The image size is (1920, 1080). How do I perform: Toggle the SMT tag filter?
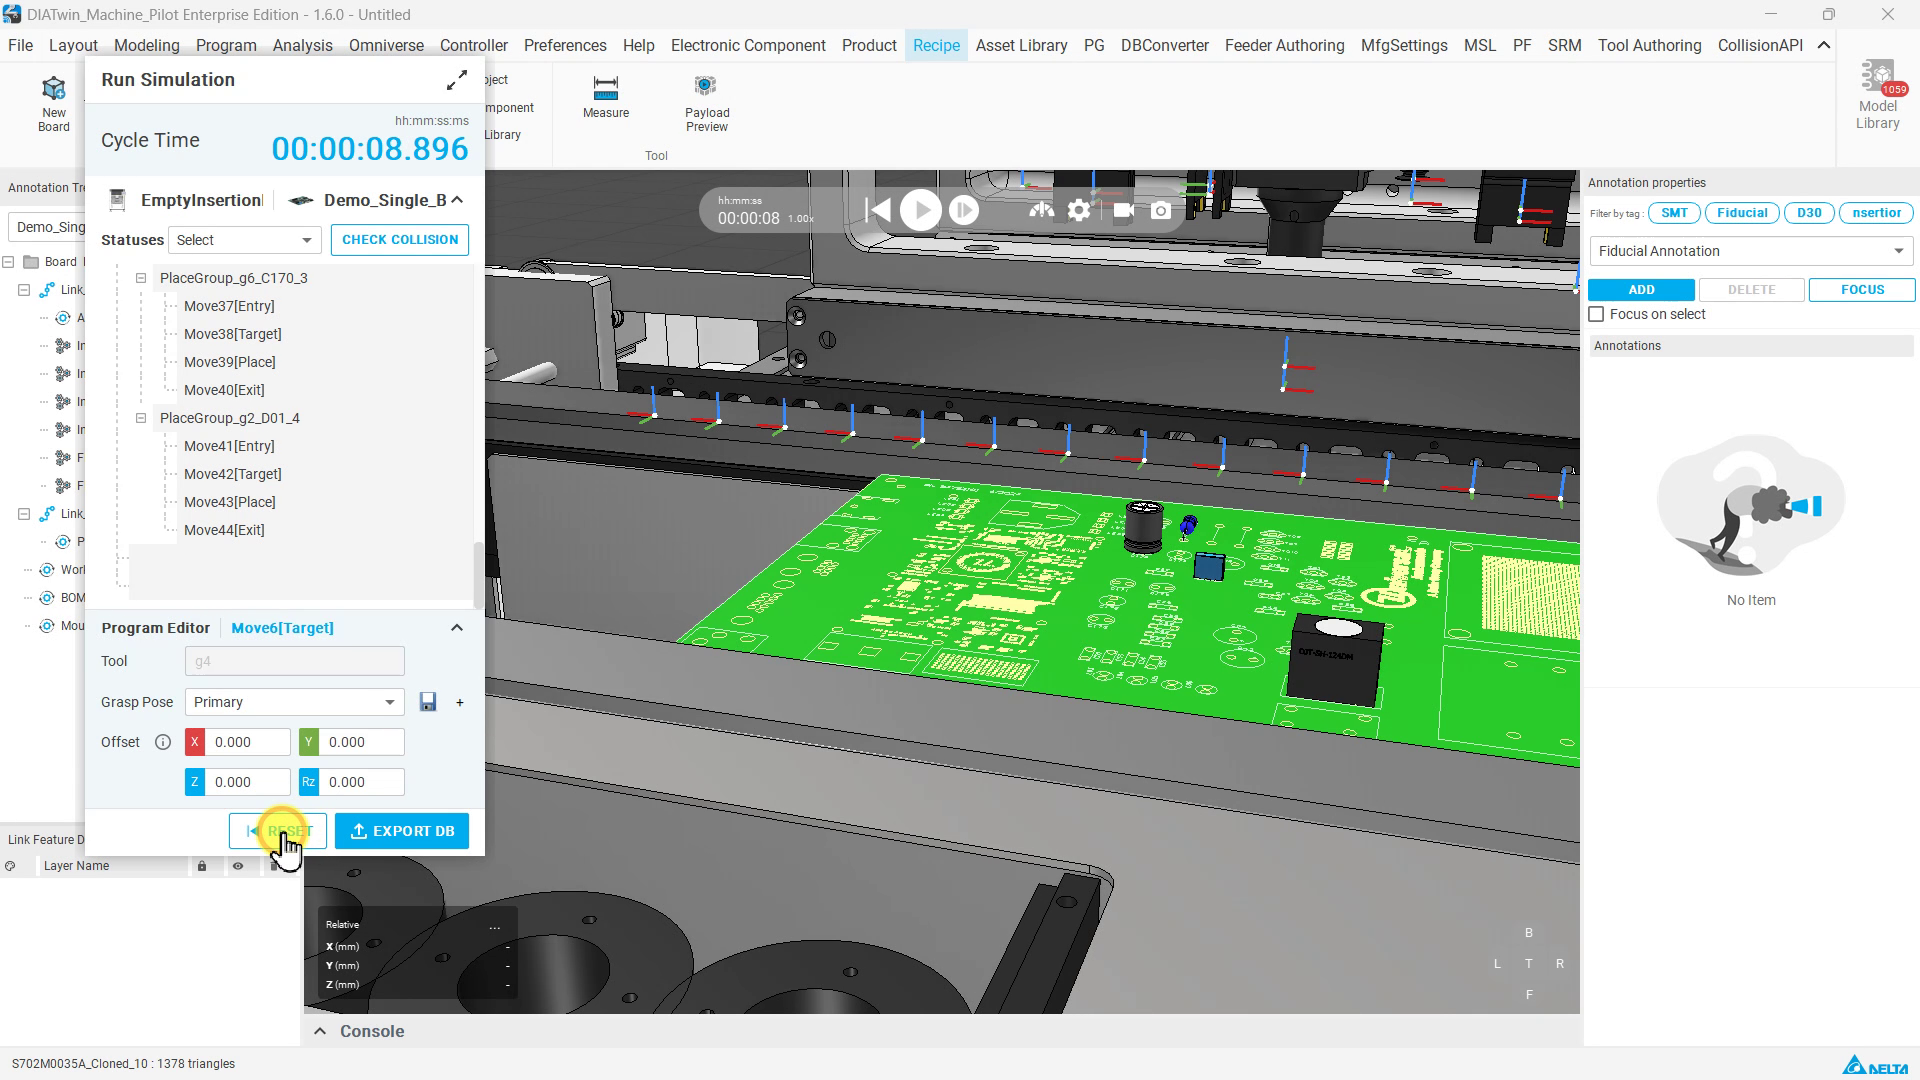(1674, 213)
